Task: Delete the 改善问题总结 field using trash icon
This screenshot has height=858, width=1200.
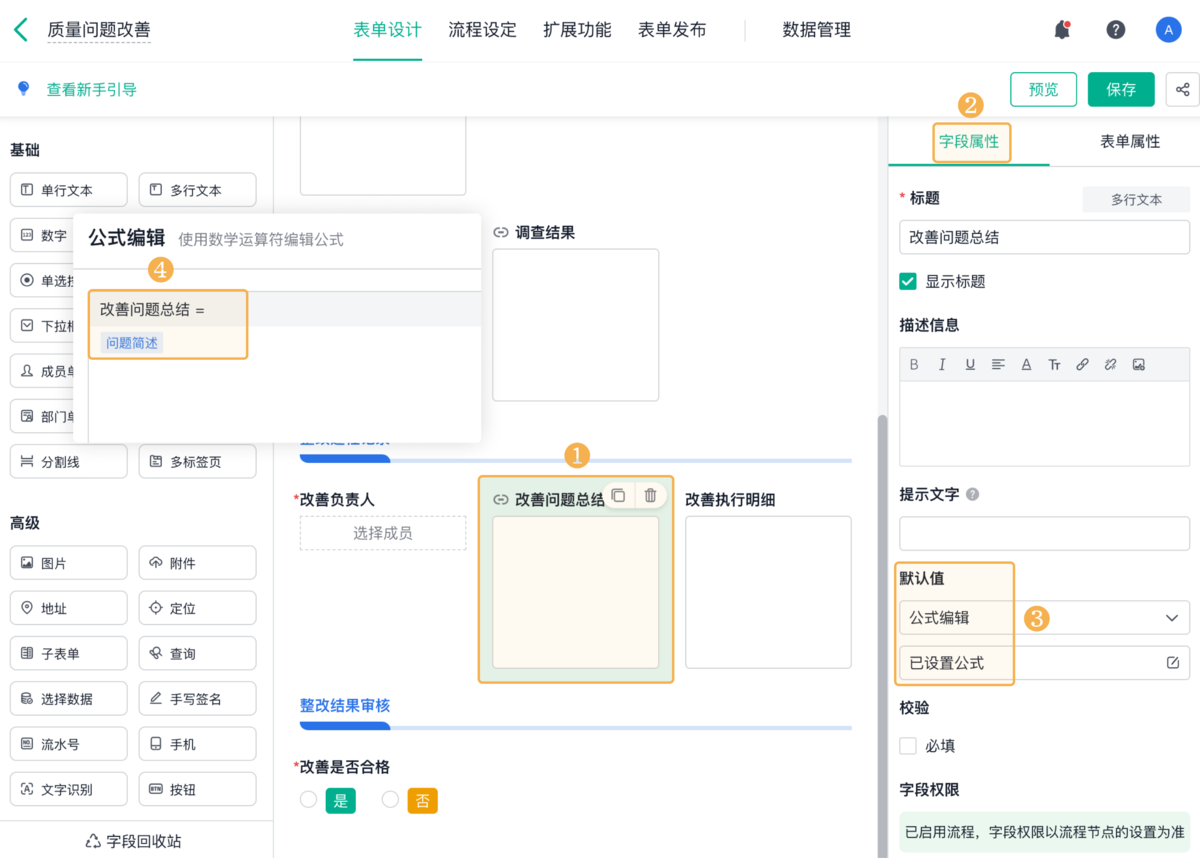Action: click(x=650, y=496)
